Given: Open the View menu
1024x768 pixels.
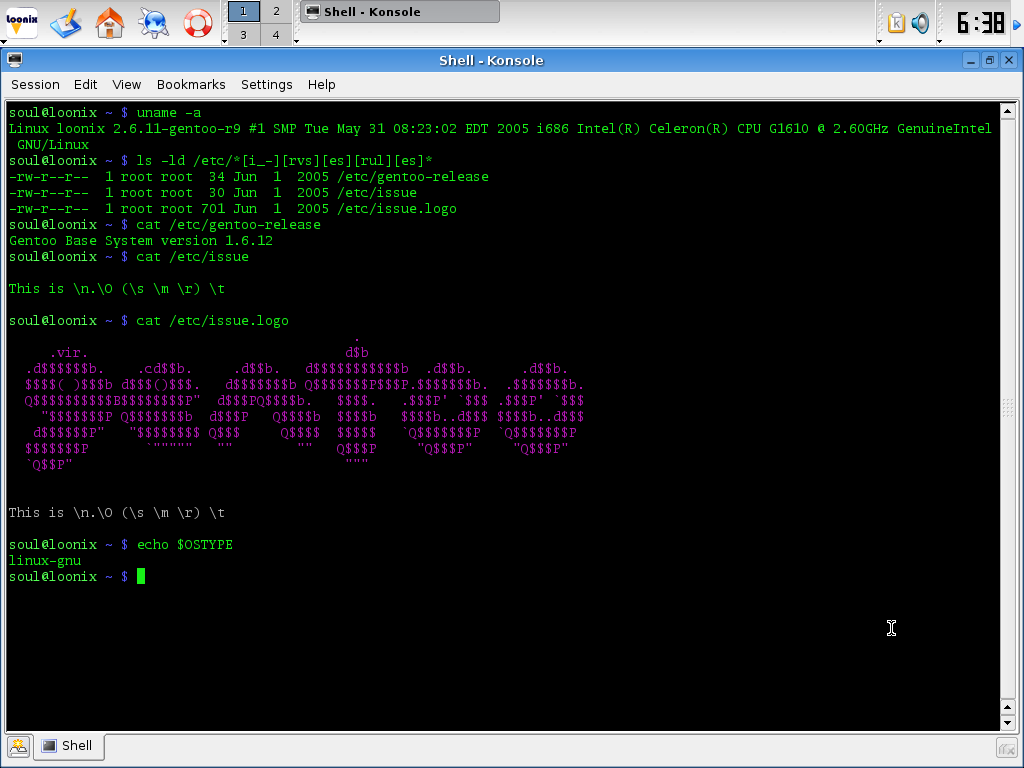Looking at the screenshot, I should tap(127, 85).
